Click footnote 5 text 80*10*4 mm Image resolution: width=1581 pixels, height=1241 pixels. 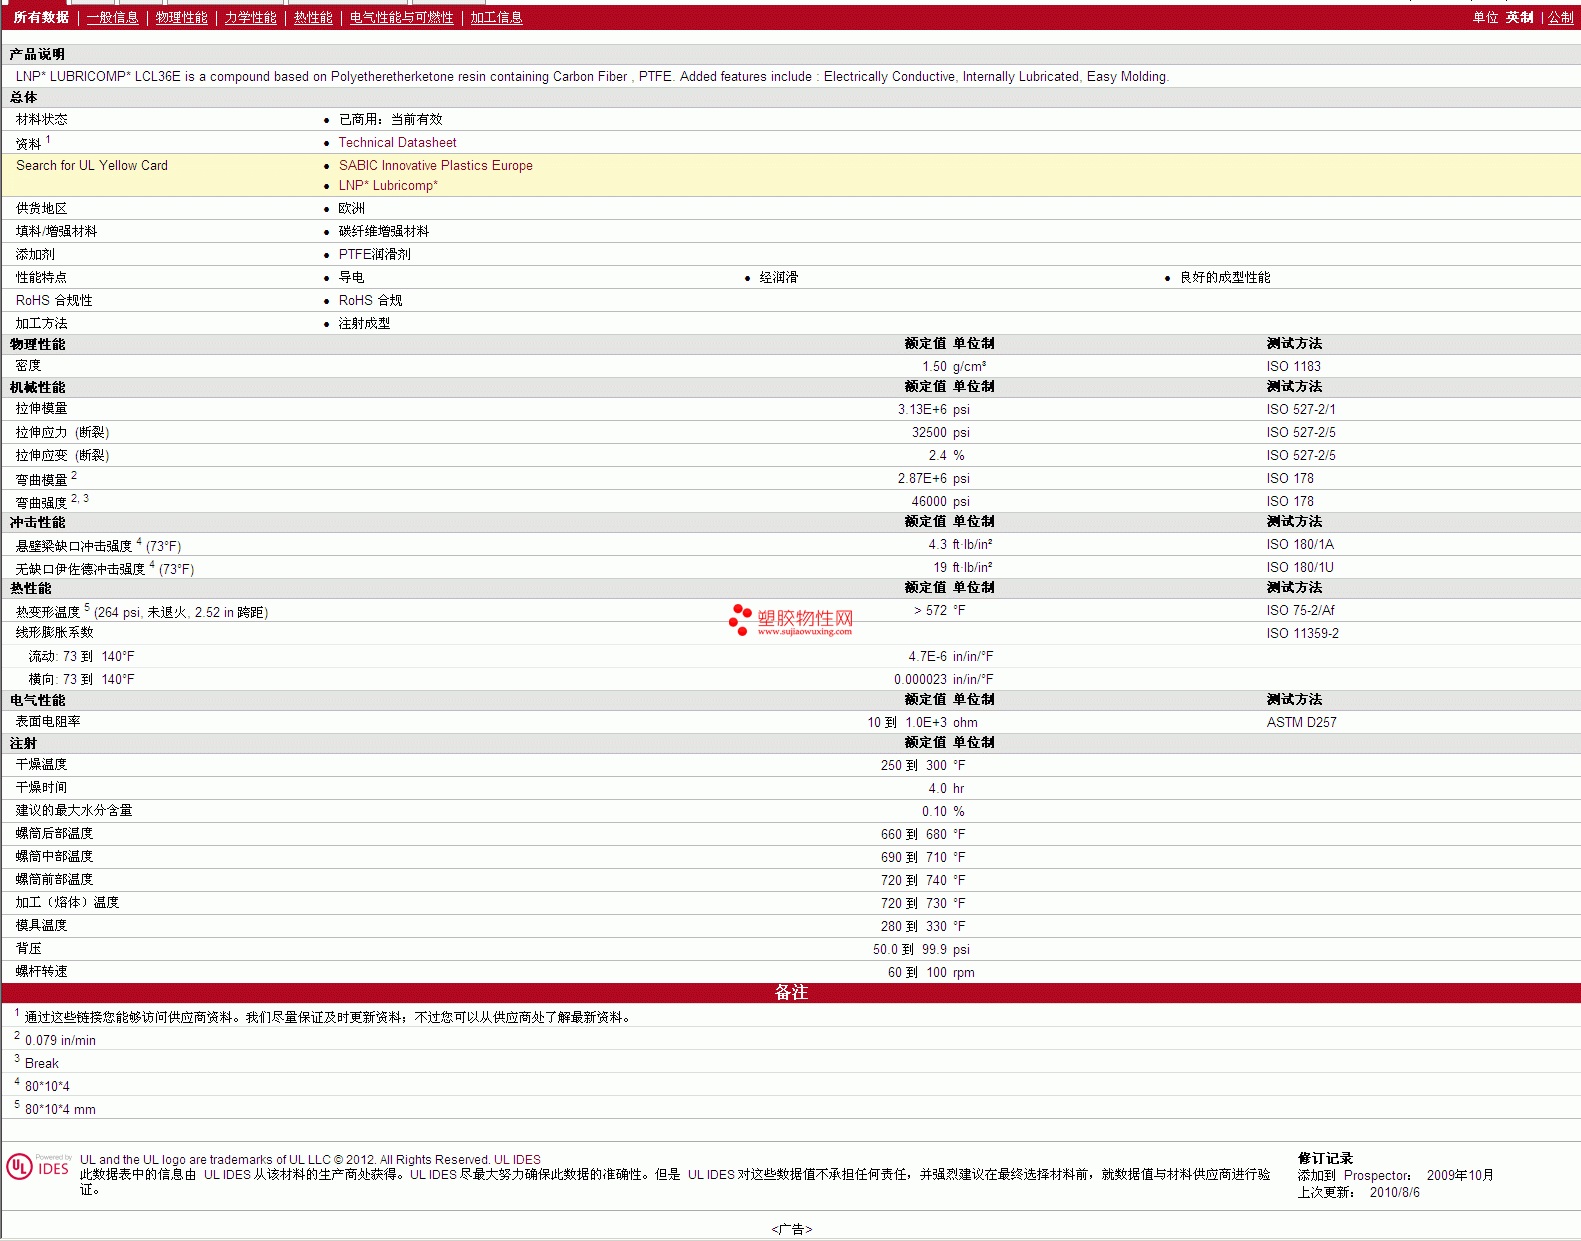[60, 1110]
